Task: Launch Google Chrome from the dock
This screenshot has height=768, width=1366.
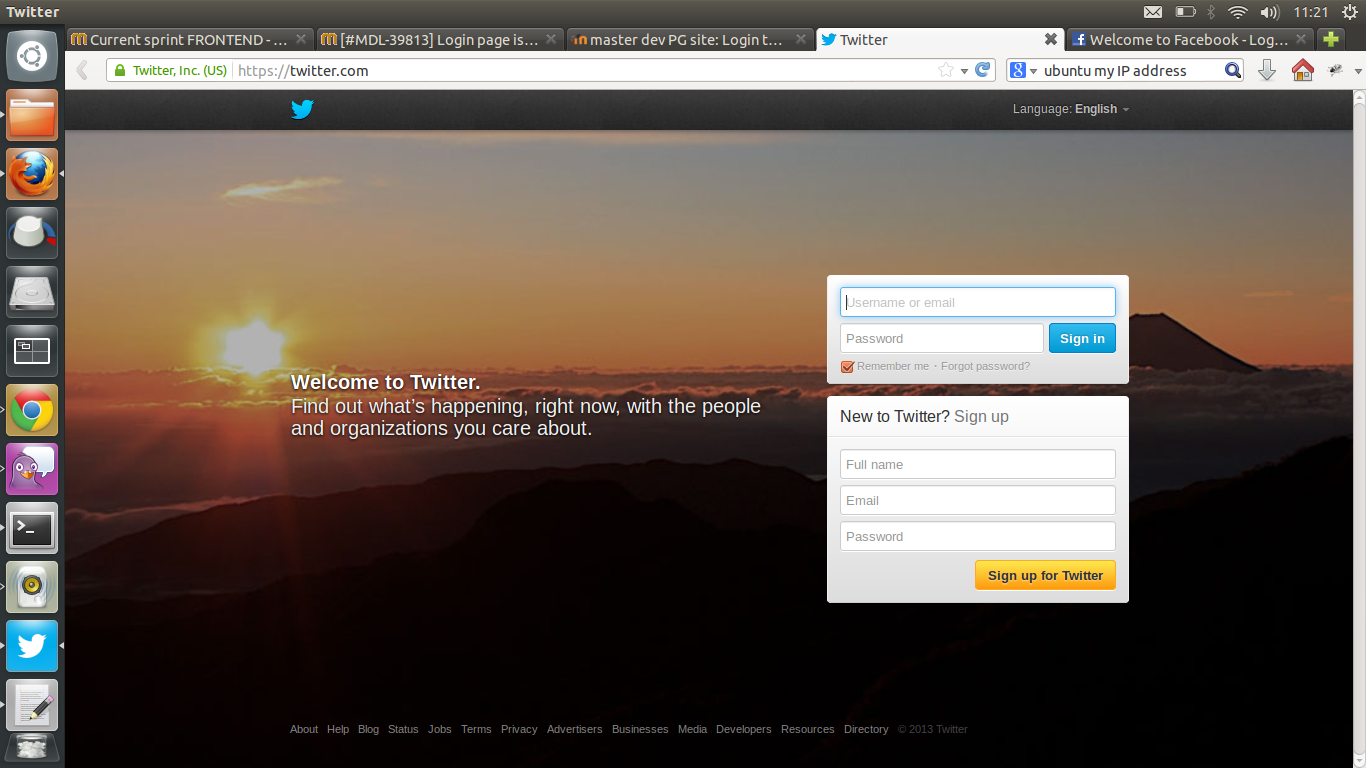Action: [x=32, y=410]
